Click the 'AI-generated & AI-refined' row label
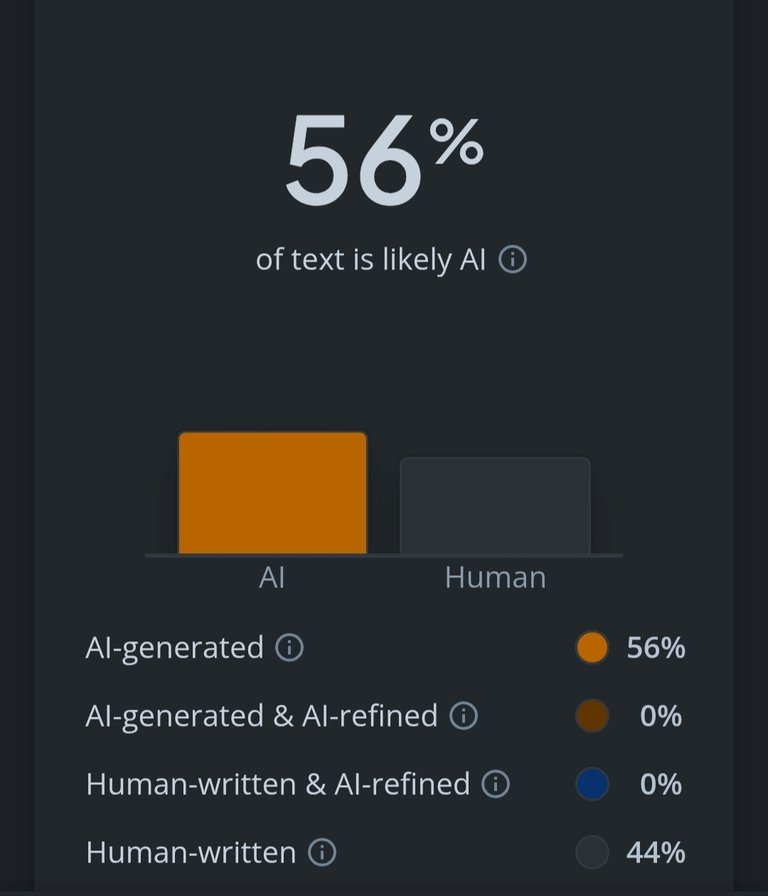 coord(262,716)
